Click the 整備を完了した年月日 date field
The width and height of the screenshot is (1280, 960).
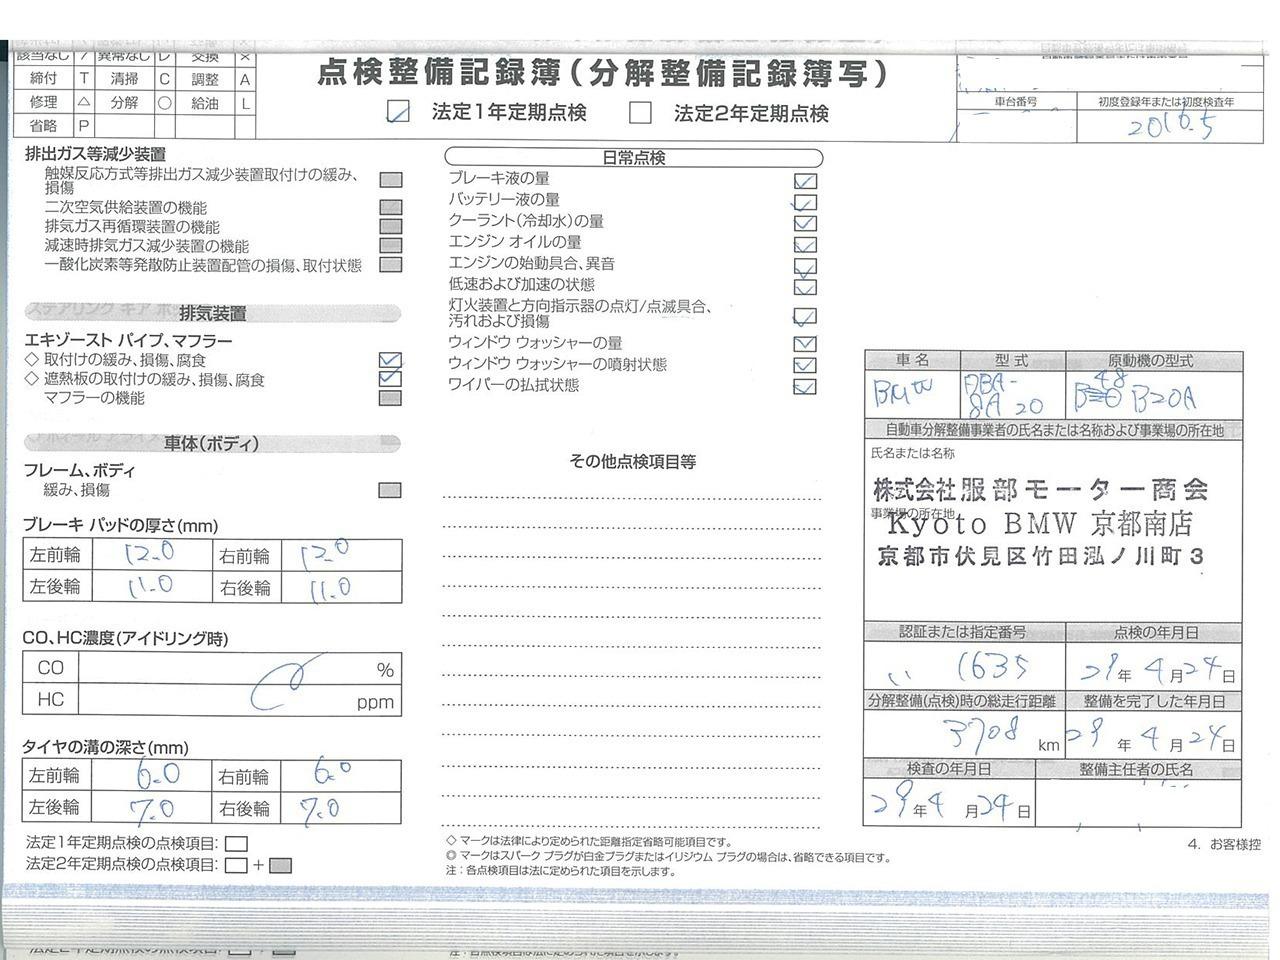tap(1154, 736)
